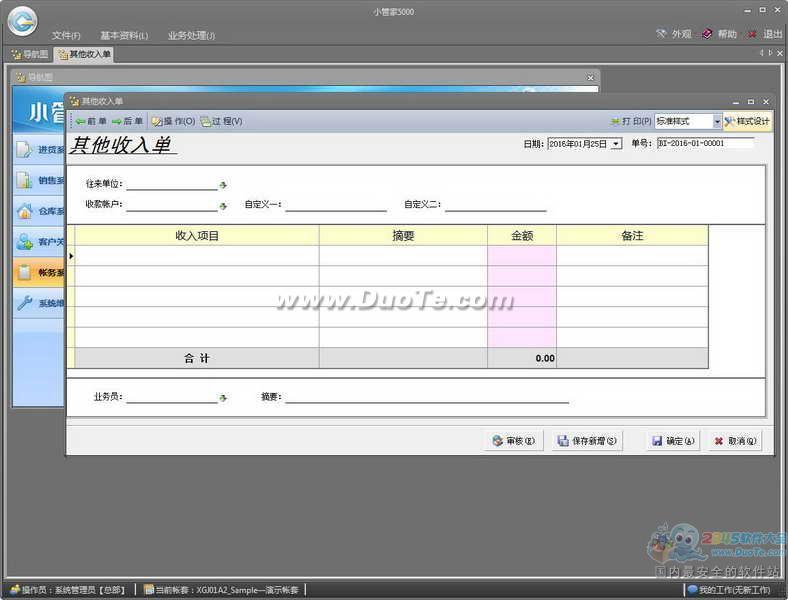Click the 往来单位 lookup arrow icon
Image resolution: width=788 pixels, height=600 pixels.
pyautogui.click(x=223, y=185)
